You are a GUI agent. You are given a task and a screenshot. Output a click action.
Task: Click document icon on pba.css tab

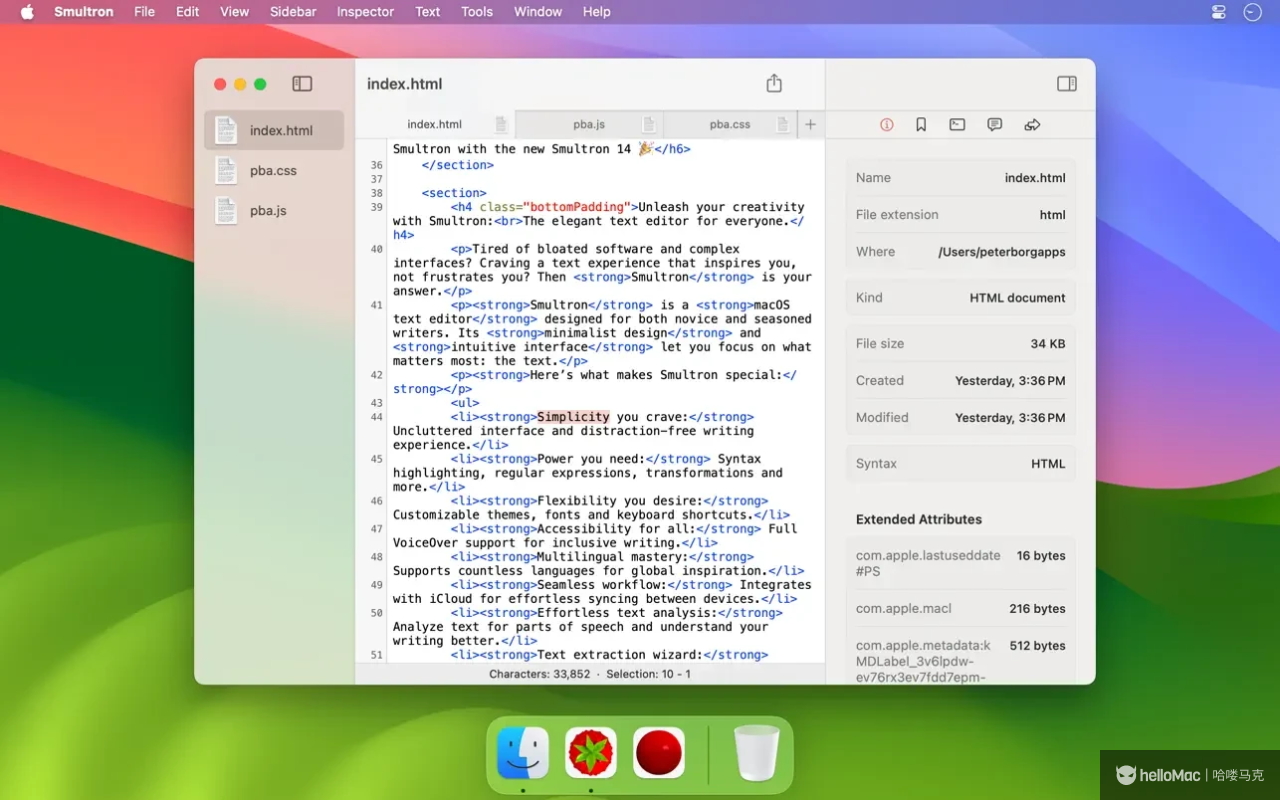782,125
